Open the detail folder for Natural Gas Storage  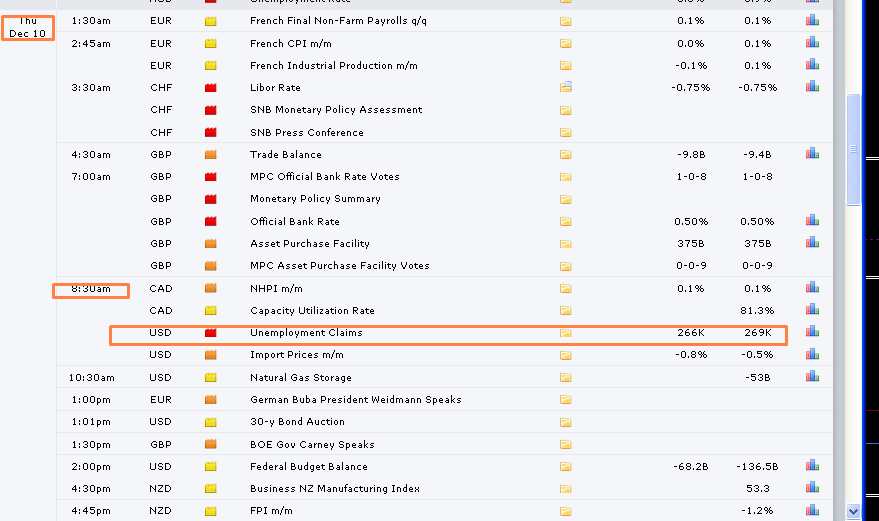click(x=566, y=378)
